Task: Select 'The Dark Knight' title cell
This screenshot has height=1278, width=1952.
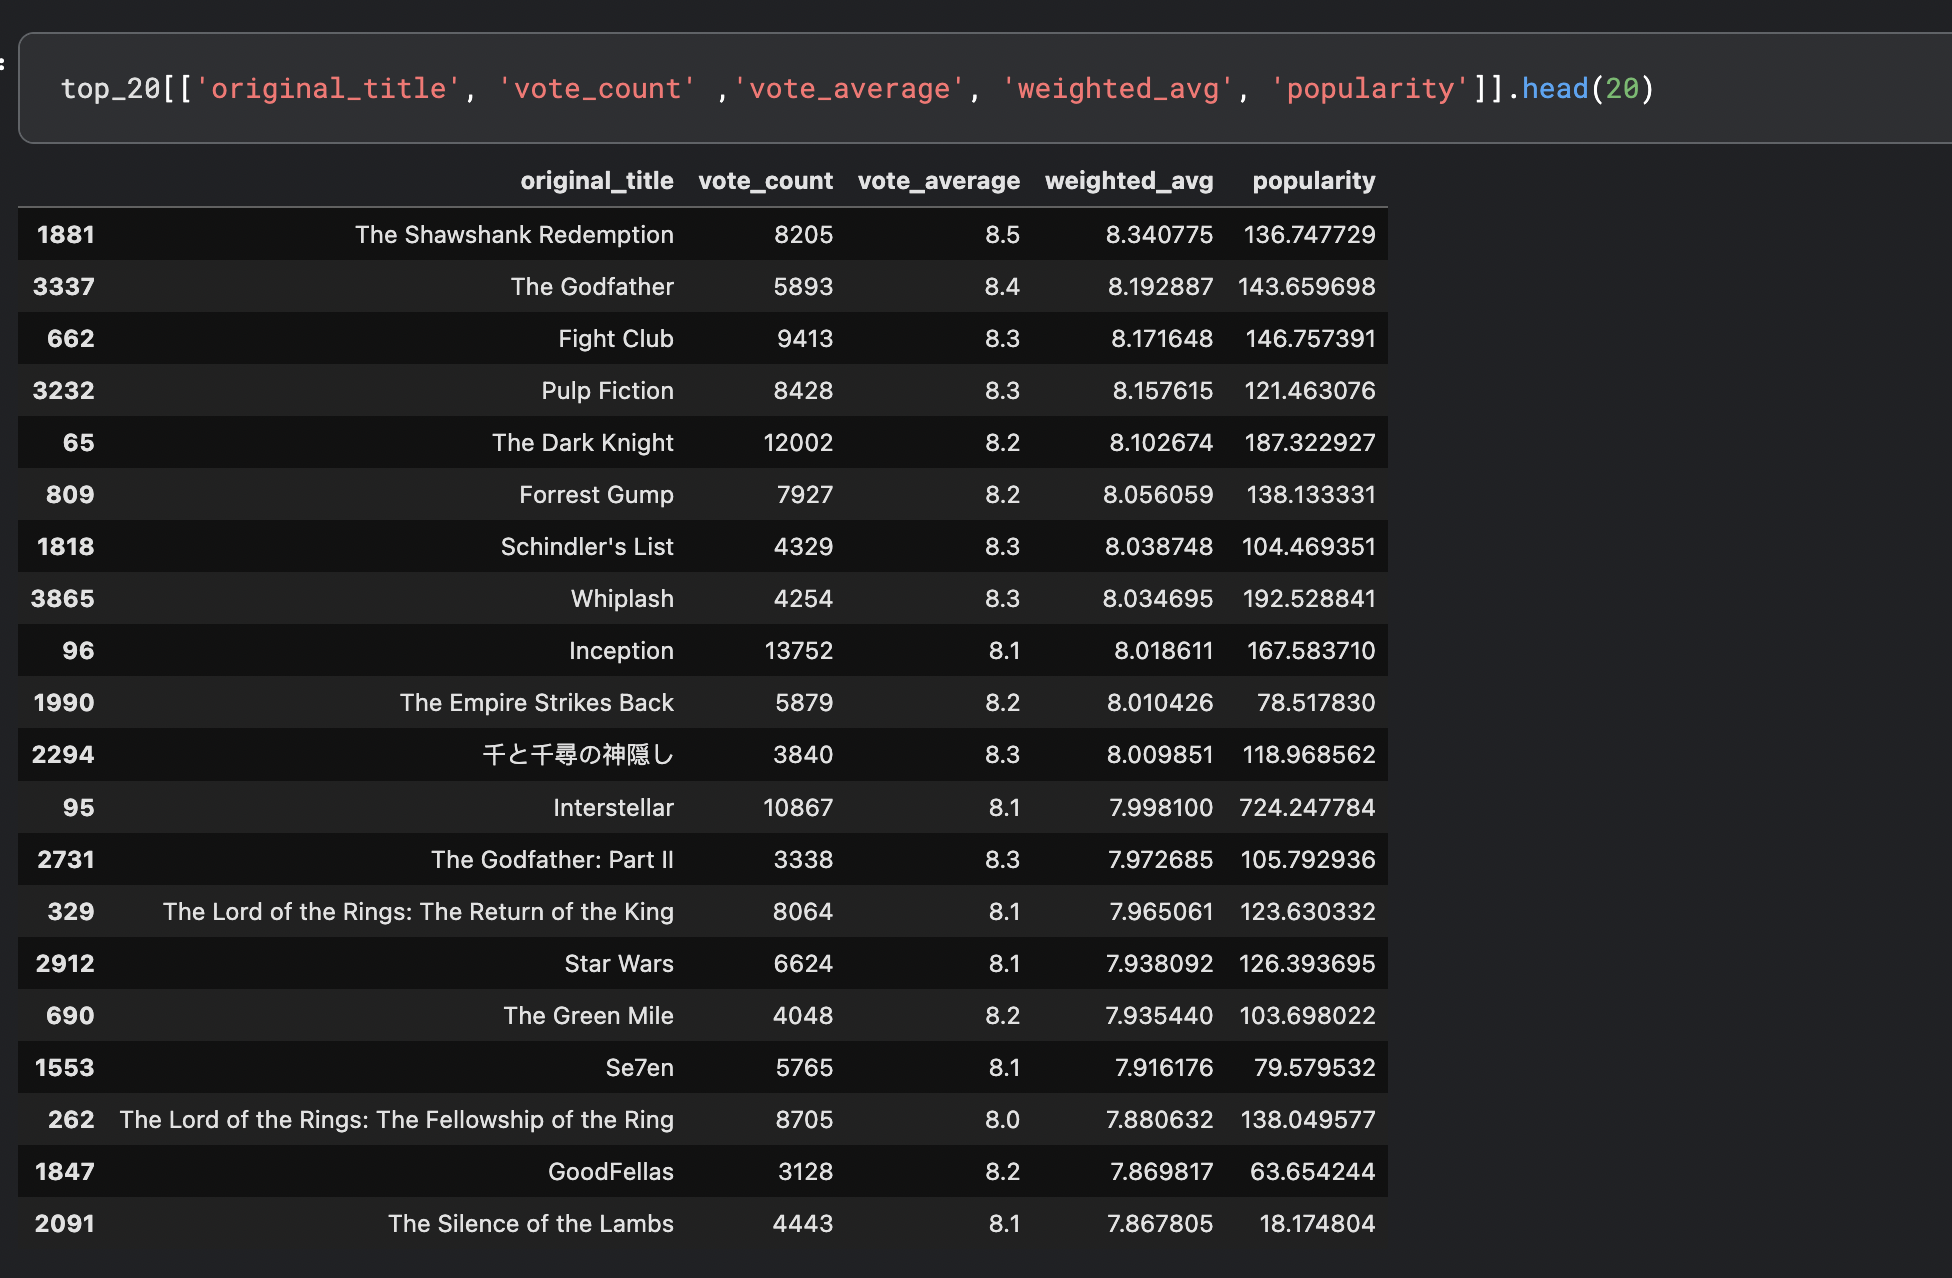Action: point(583,443)
